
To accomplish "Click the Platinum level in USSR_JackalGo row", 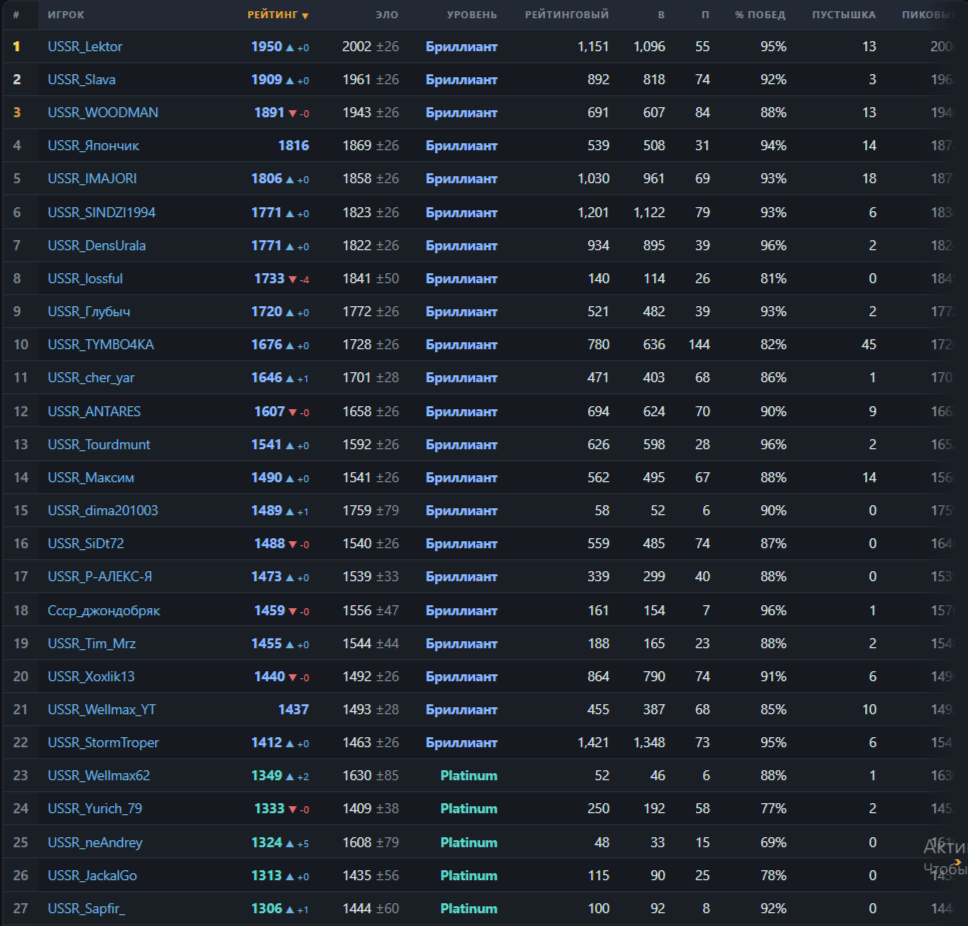I will tap(469, 875).
